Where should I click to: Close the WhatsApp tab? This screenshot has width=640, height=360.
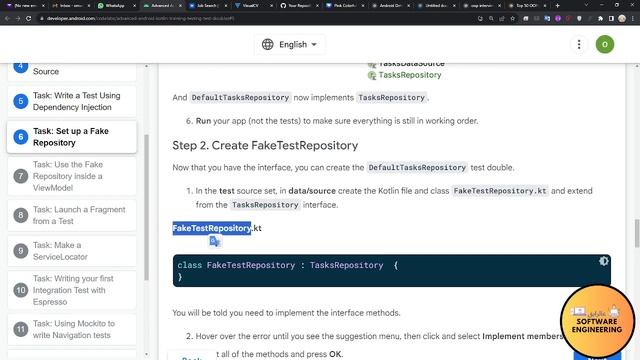[x=134, y=6]
